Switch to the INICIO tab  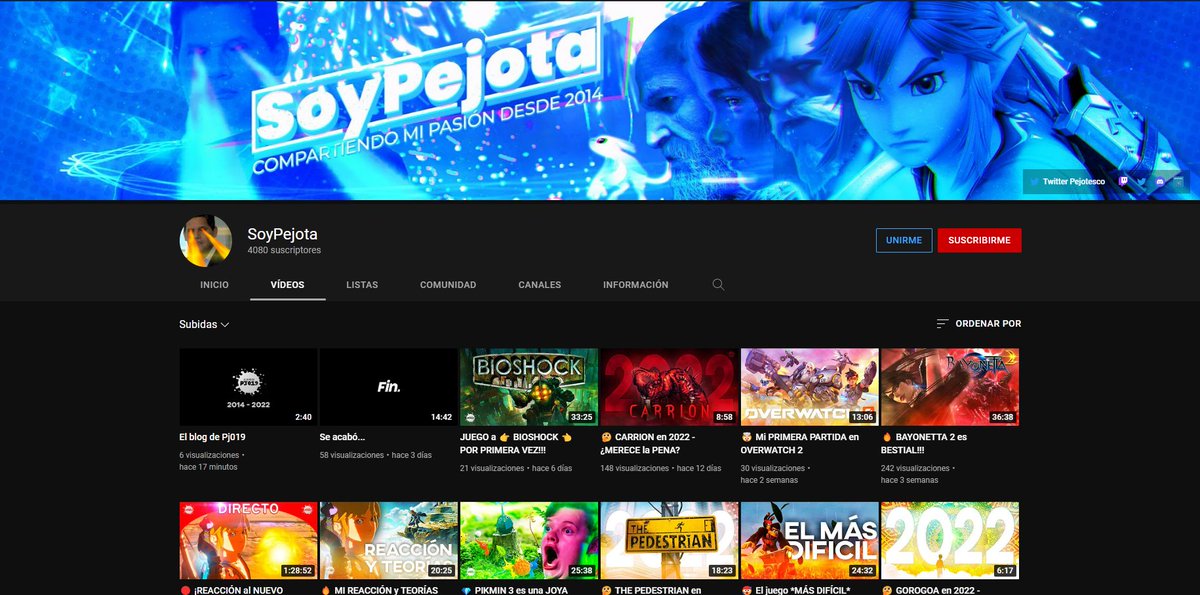click(214, 285)
